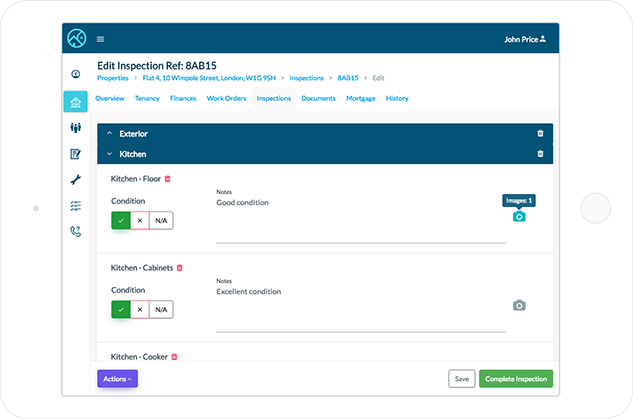Mark Kitchen Floor condition as fail
The height and width of the screenshot is (419, 633).
pos(140,220)
